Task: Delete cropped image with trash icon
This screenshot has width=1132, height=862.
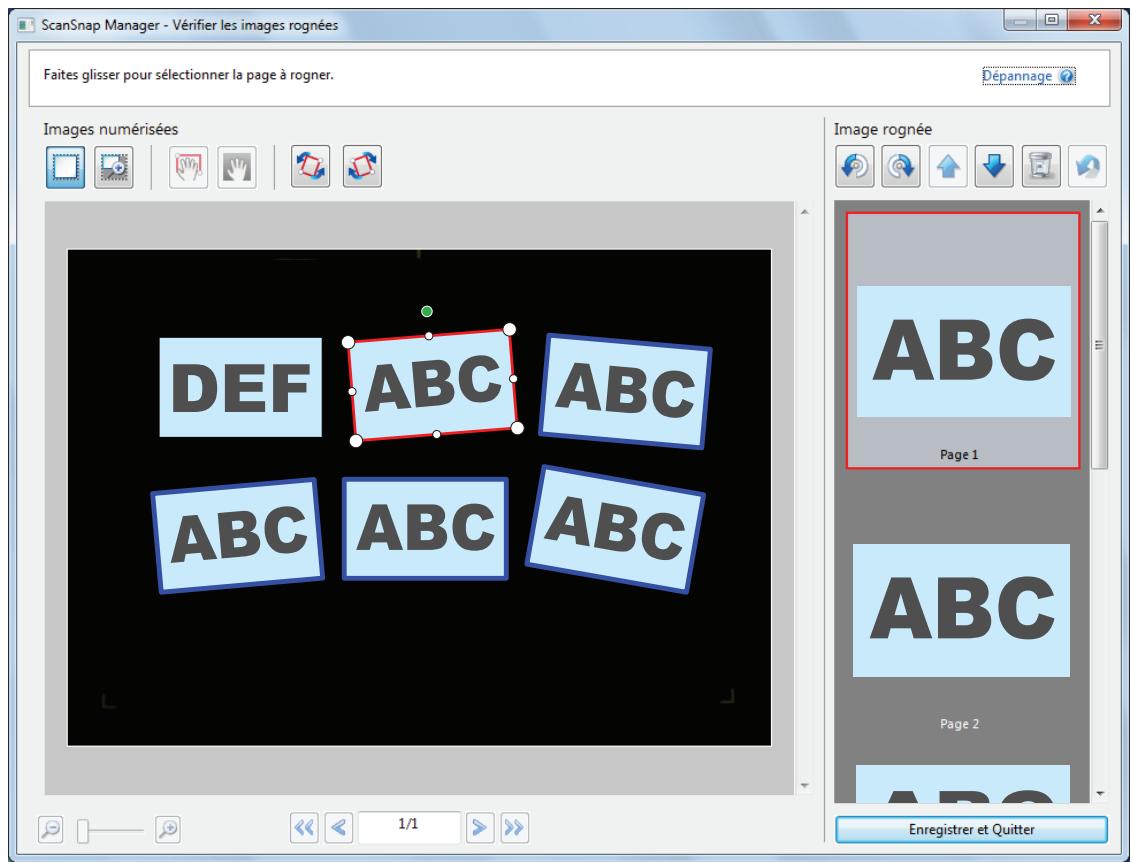Action: pos(1041,167)
